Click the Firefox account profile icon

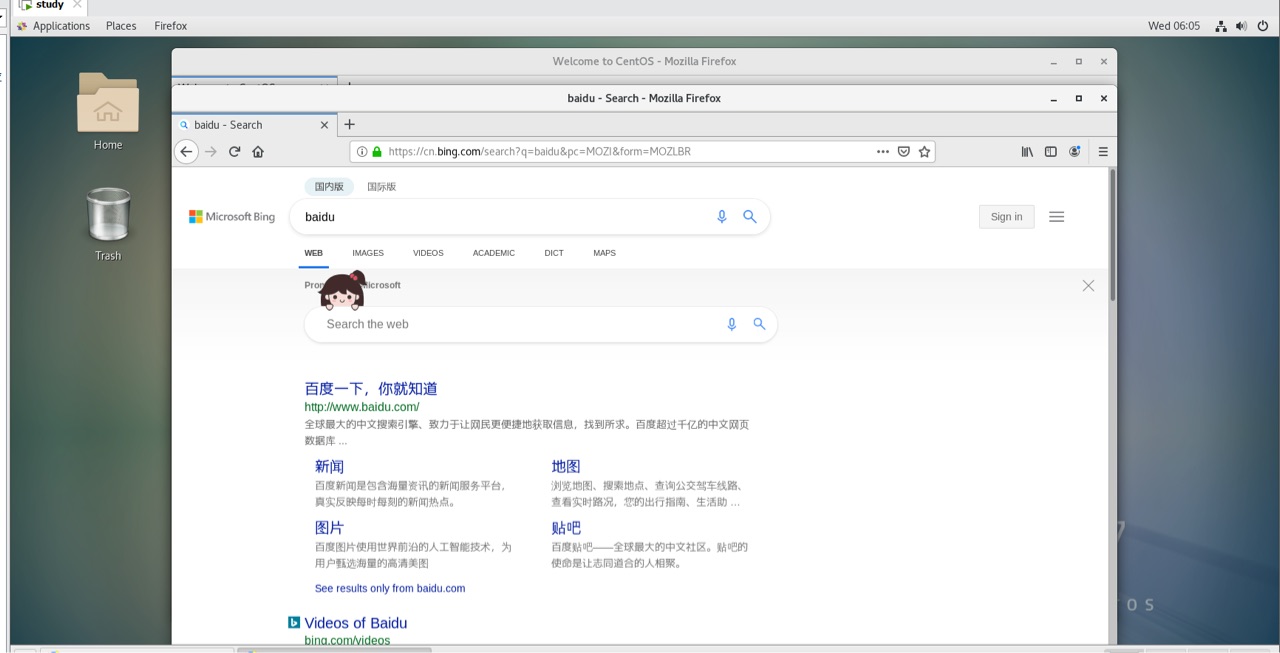point(1074,151)
